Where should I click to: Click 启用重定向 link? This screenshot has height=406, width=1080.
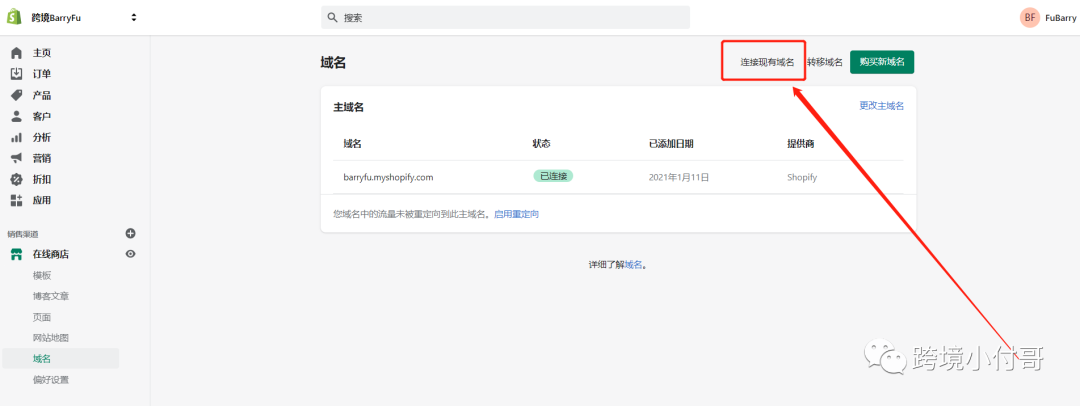click(517, 214)
